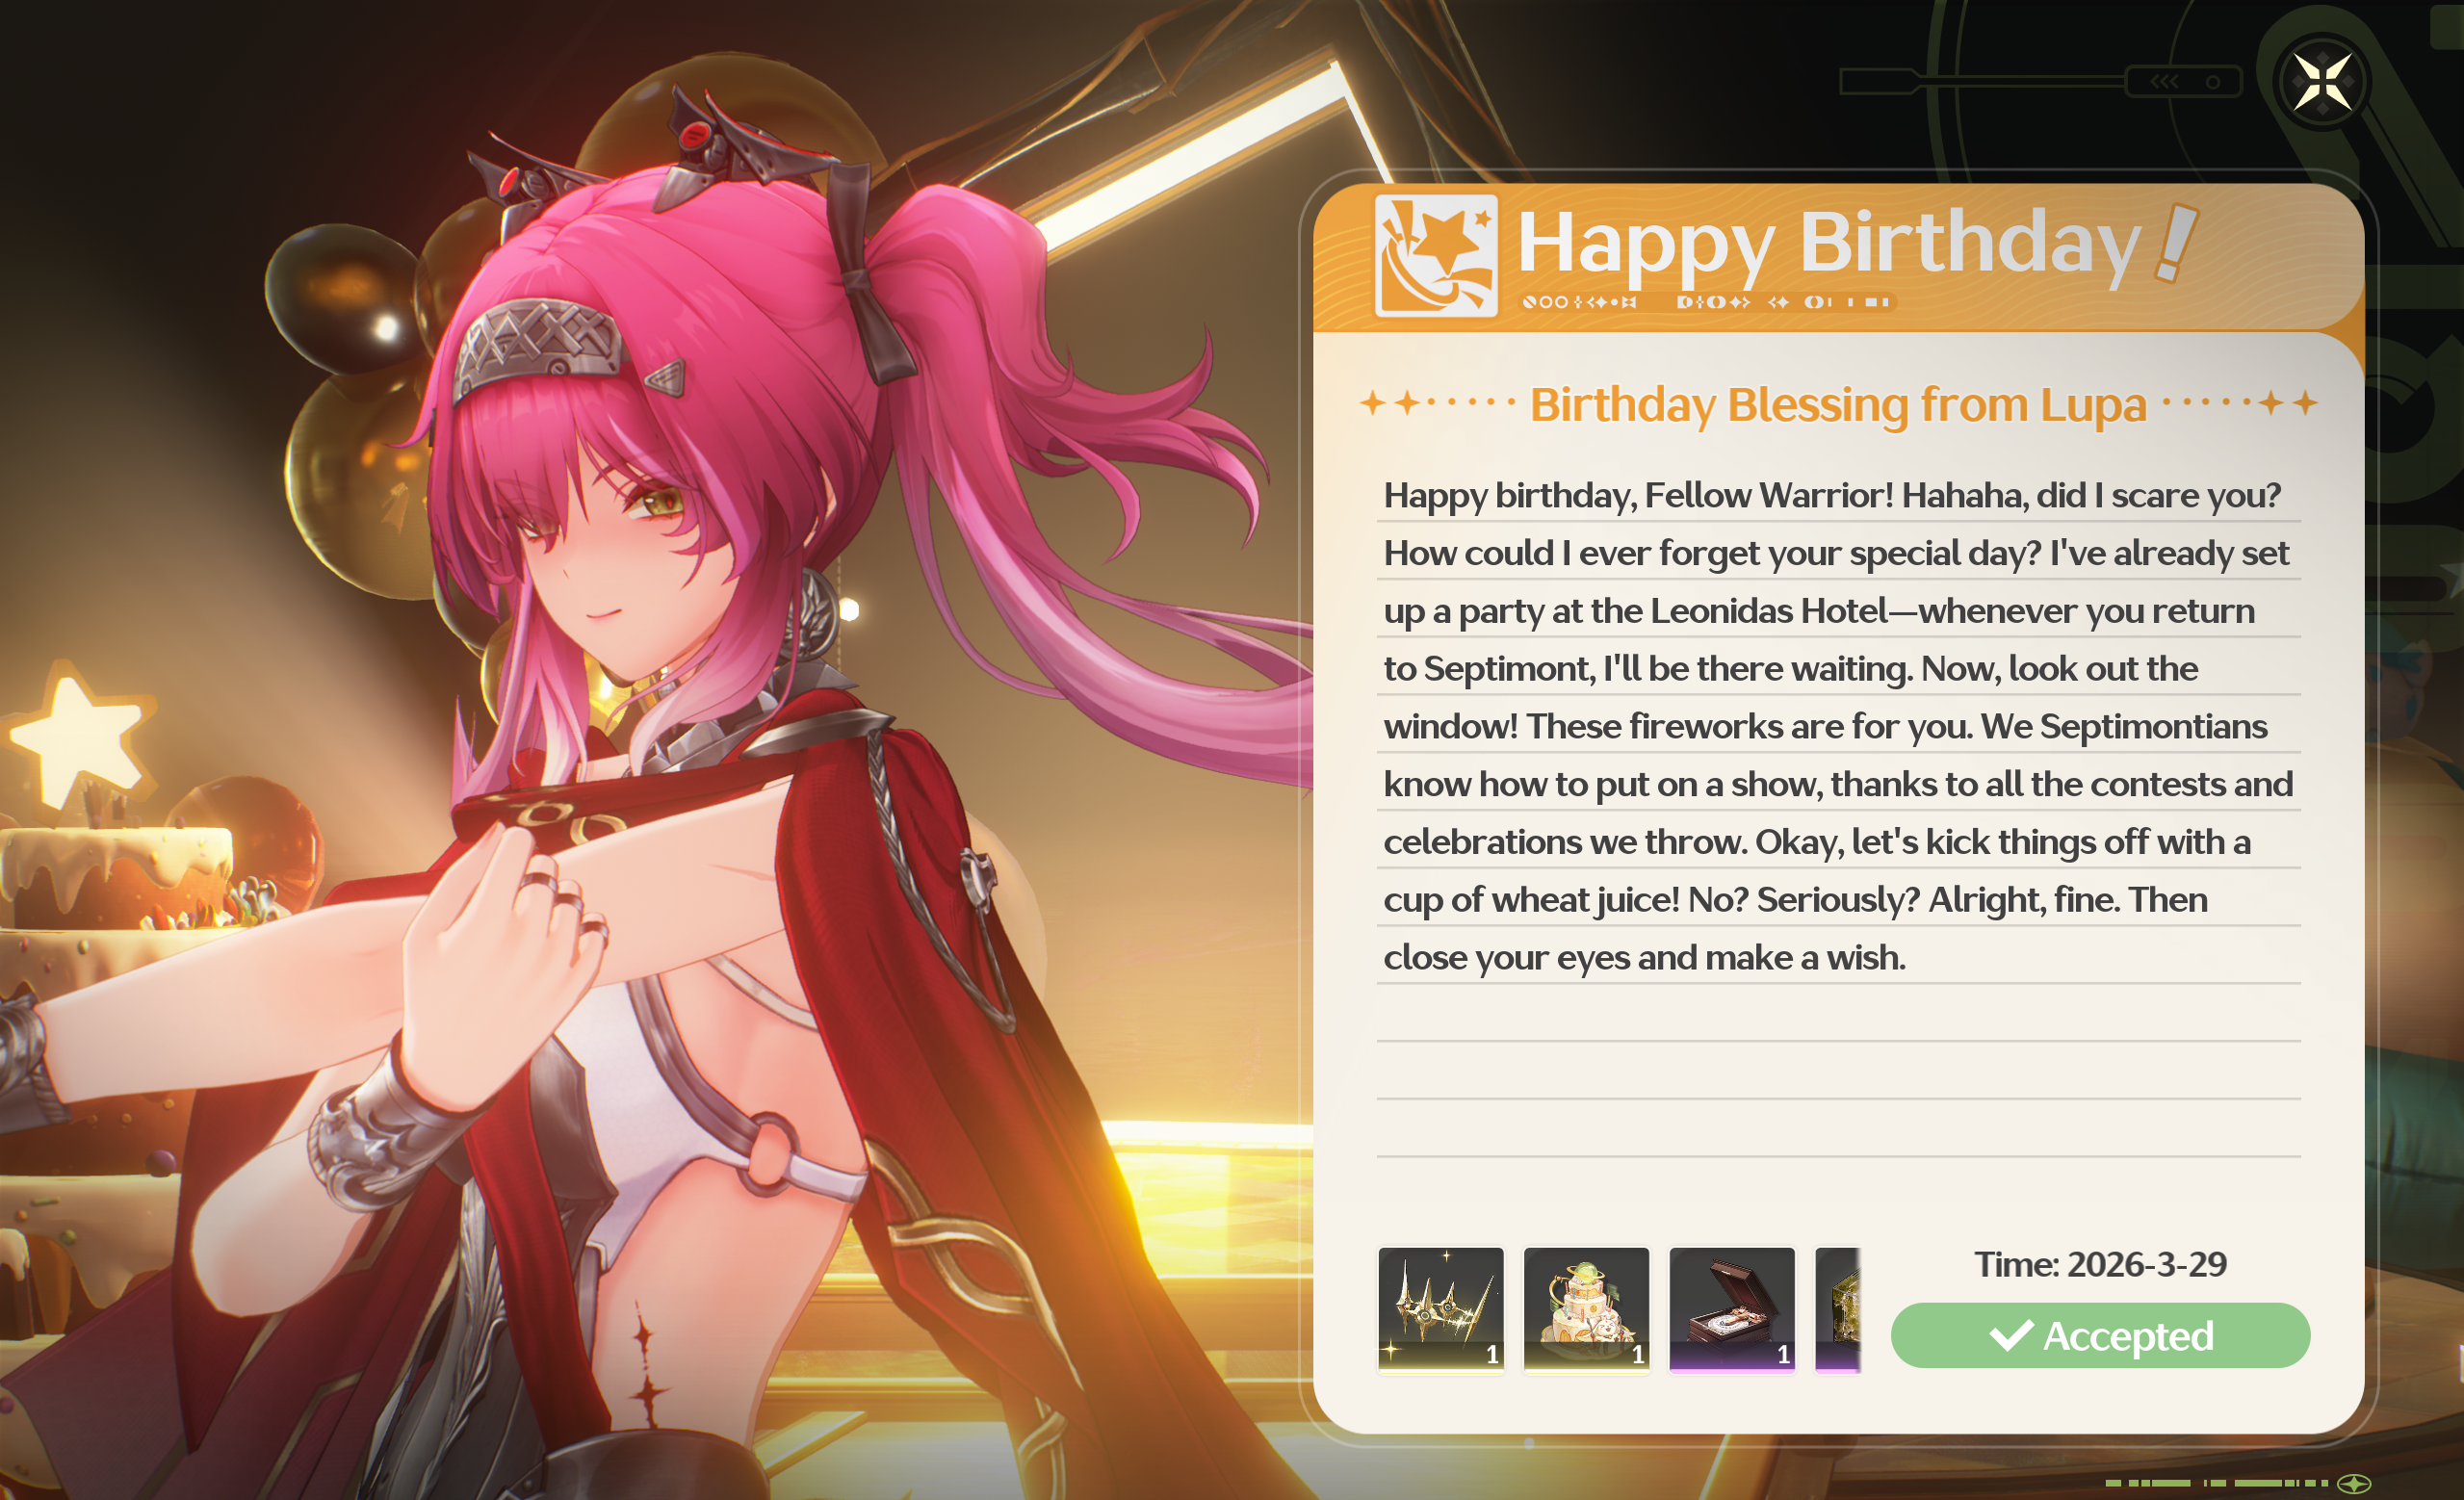Click the shooting star icon beside Happy Birthday
This screenshot has width=2464, height=1500.
click(x=1436, y=256)
